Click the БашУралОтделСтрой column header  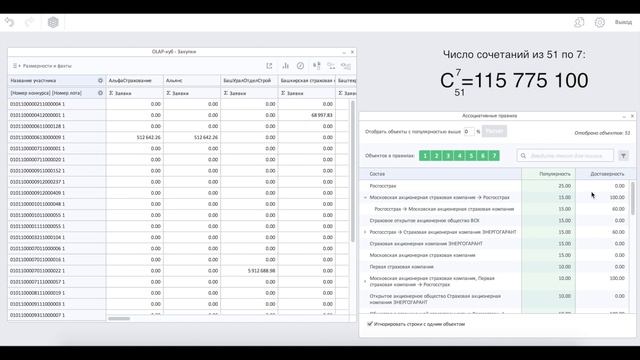249,81
